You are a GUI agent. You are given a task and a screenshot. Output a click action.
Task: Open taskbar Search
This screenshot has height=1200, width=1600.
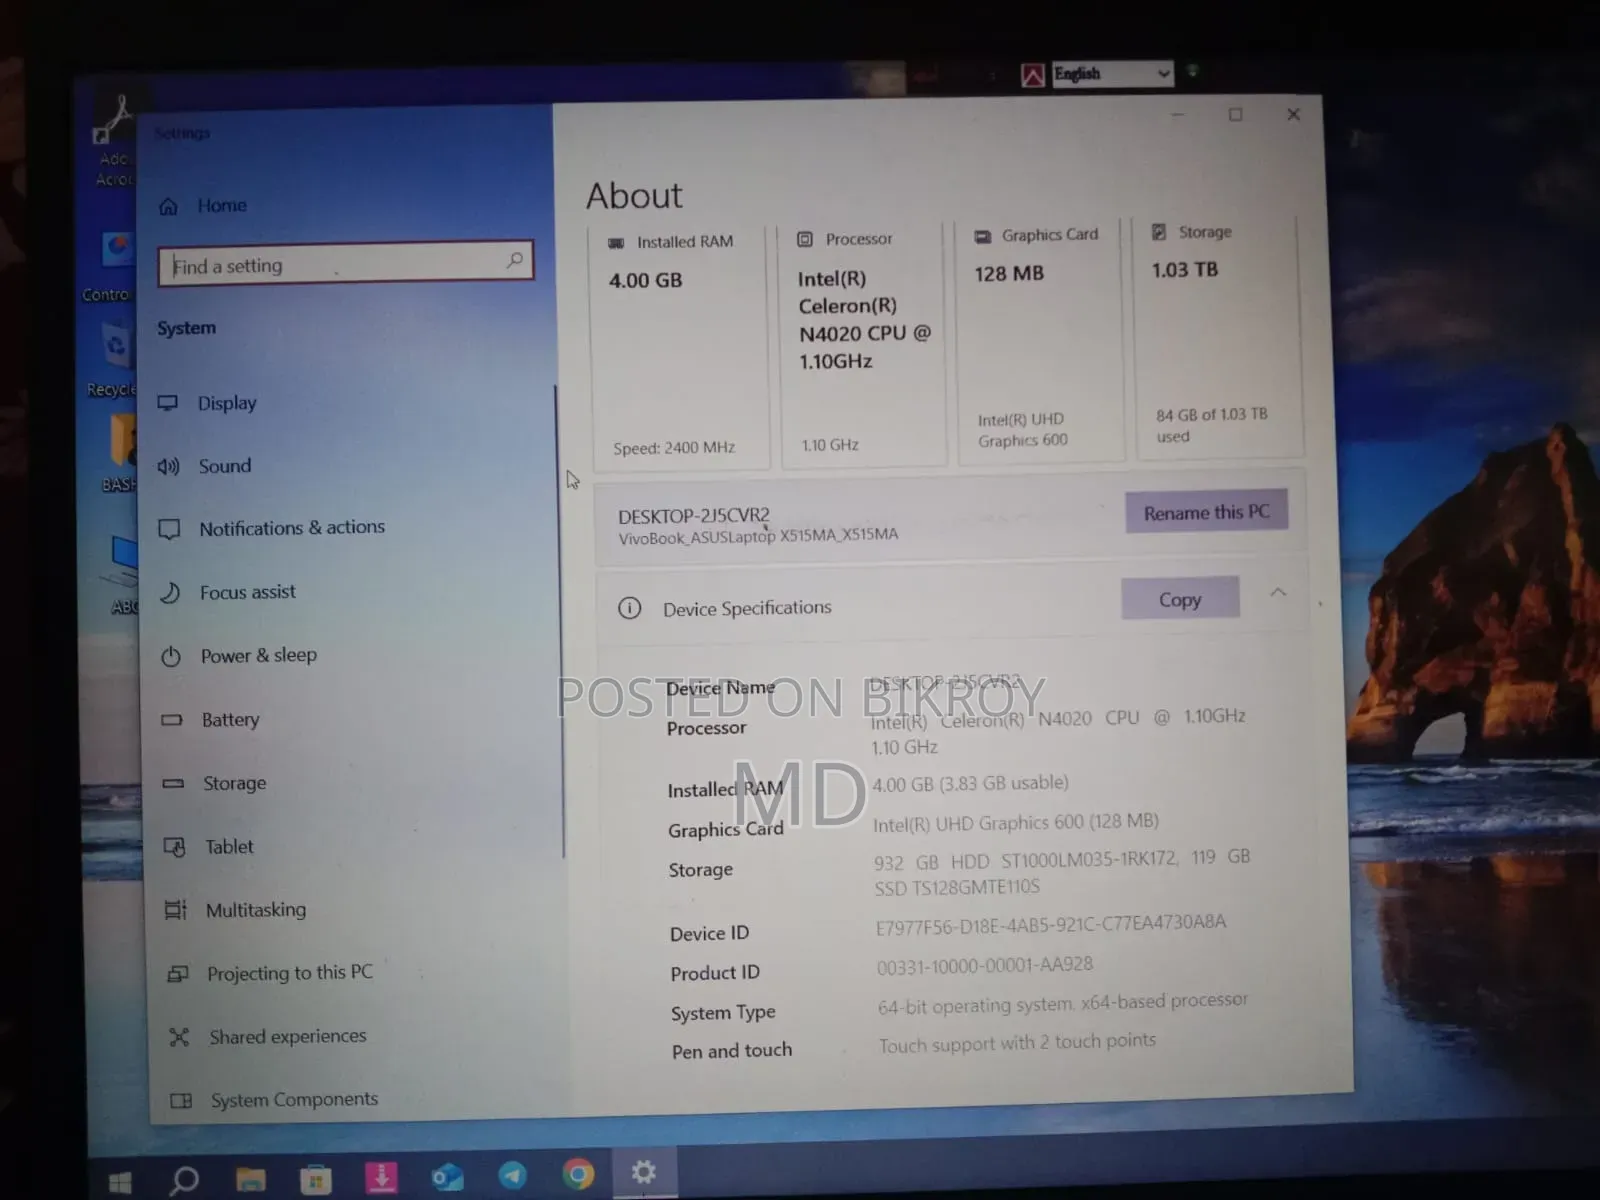(x=184, y=1179)
